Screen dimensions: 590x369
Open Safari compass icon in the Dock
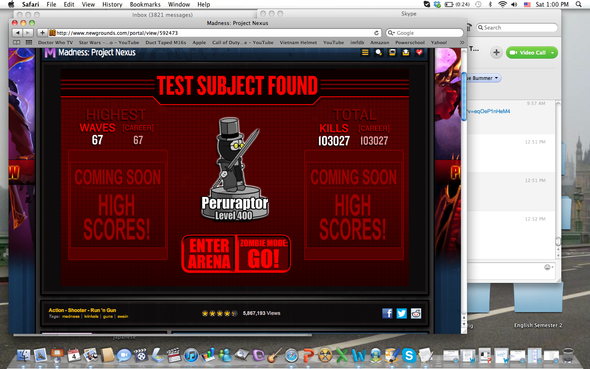(291, 355)
